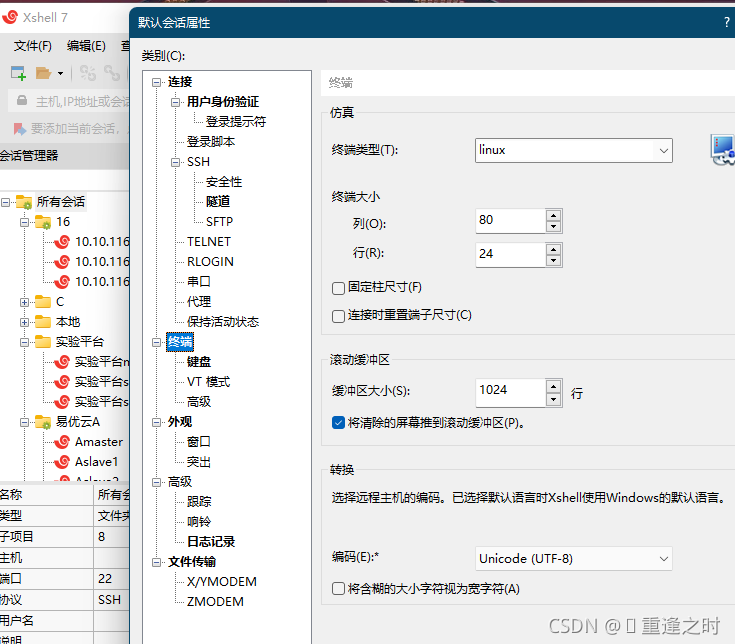The height and width of the screenshot is (644, 735).
Task: Enable 将含糊的大小字符视为宽字符(A)
Action: tap(338, 589)
